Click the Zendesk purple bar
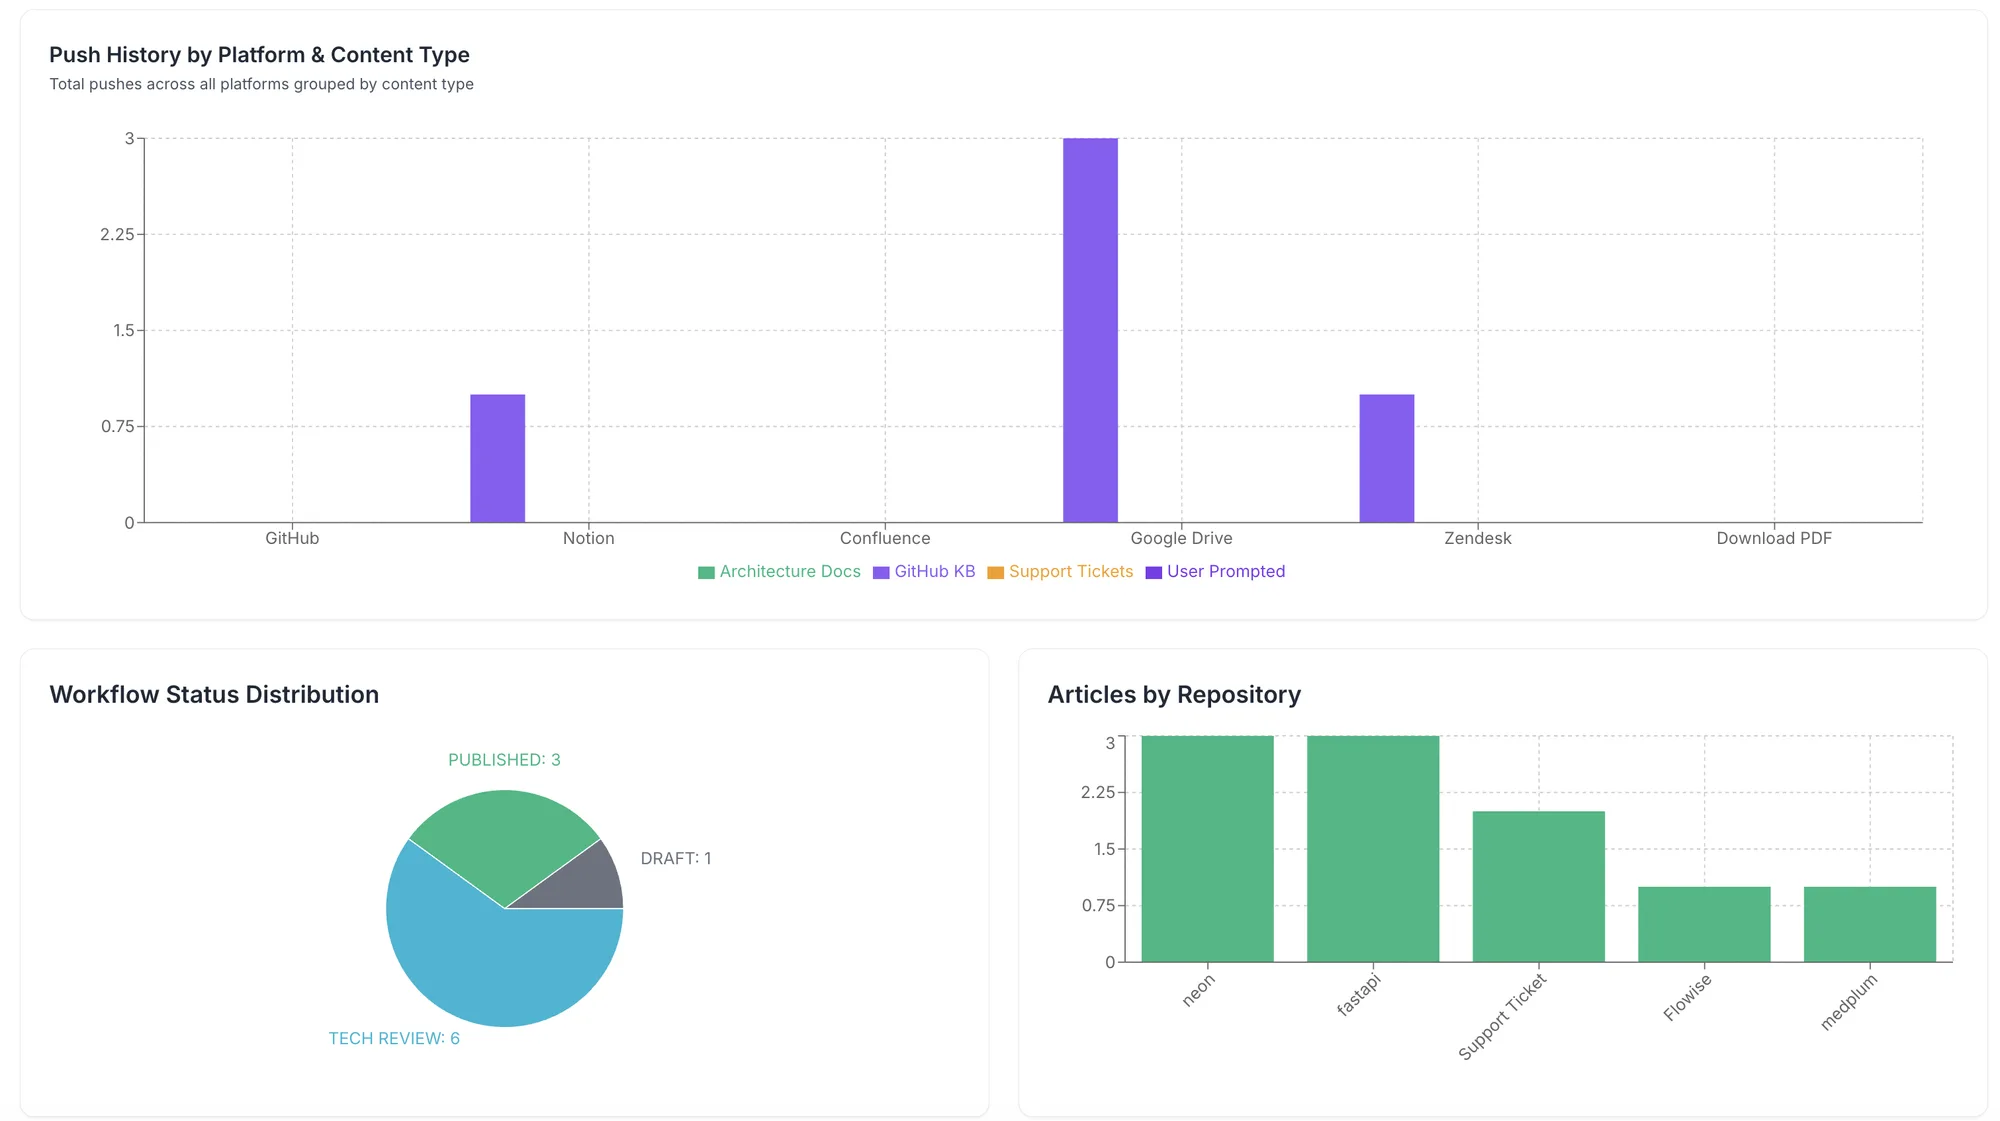The width and height of the screenshot is (2000, 1121). pos(1387,458)
